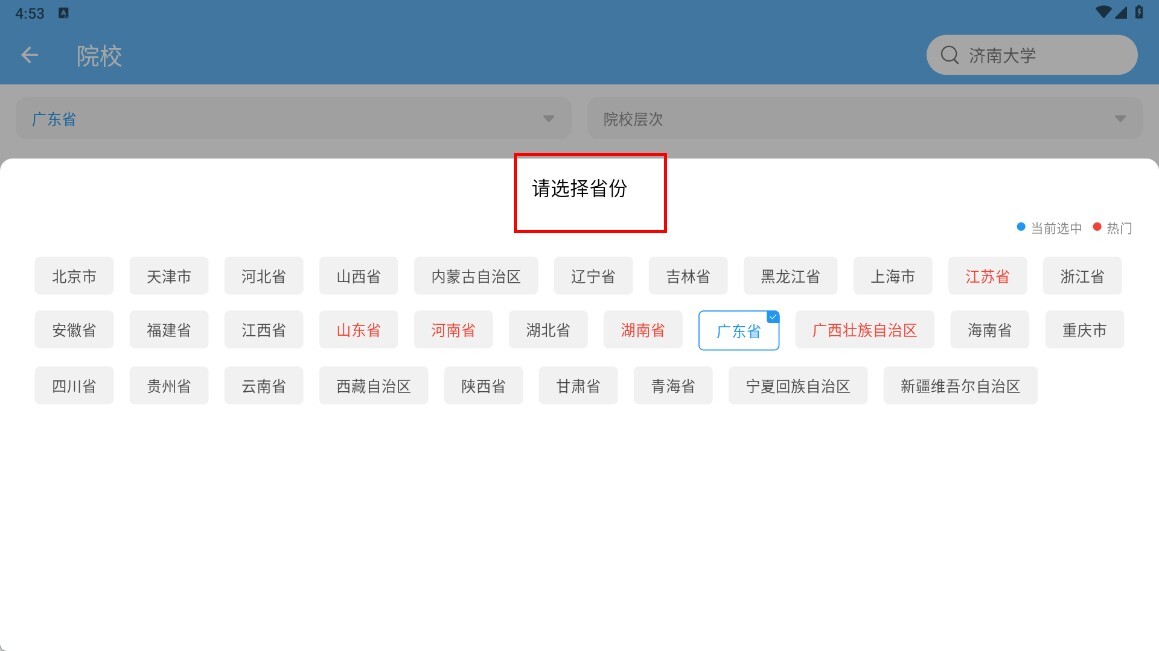Tap the back arrow icon
Viewport: 1159px width, 651px height.
[30, 56]
